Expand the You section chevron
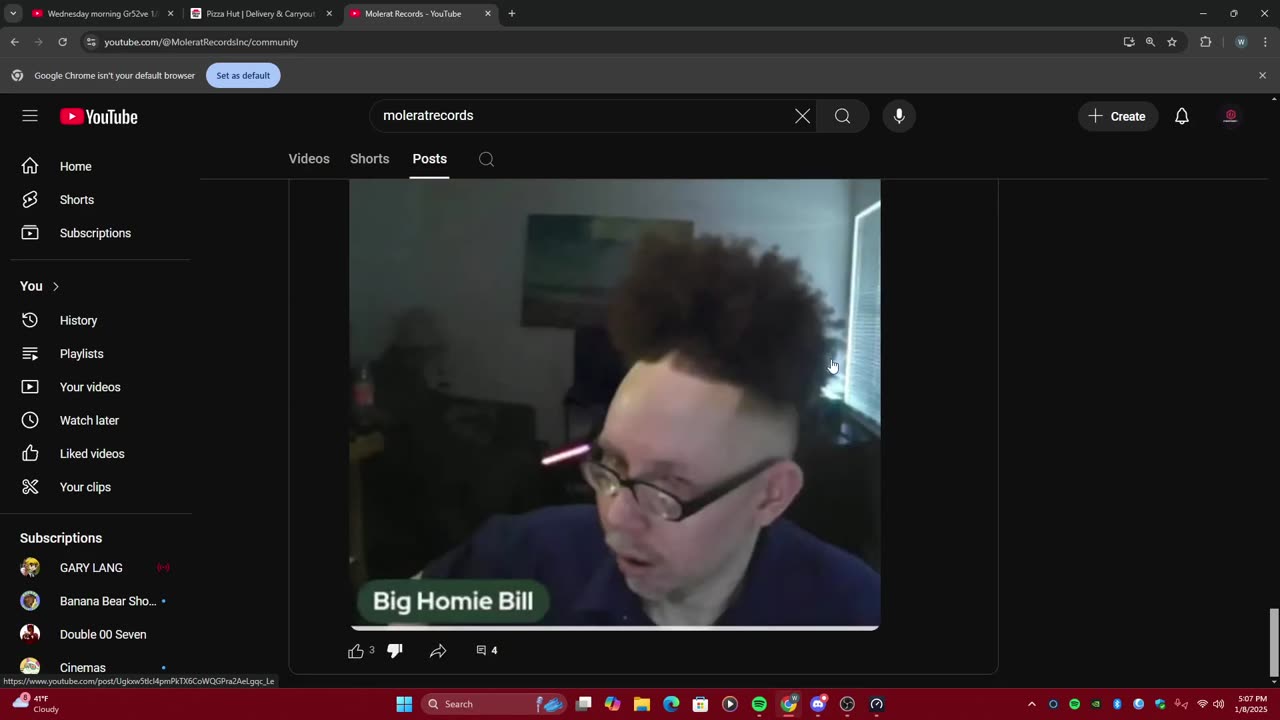 [x=56, y=287]
